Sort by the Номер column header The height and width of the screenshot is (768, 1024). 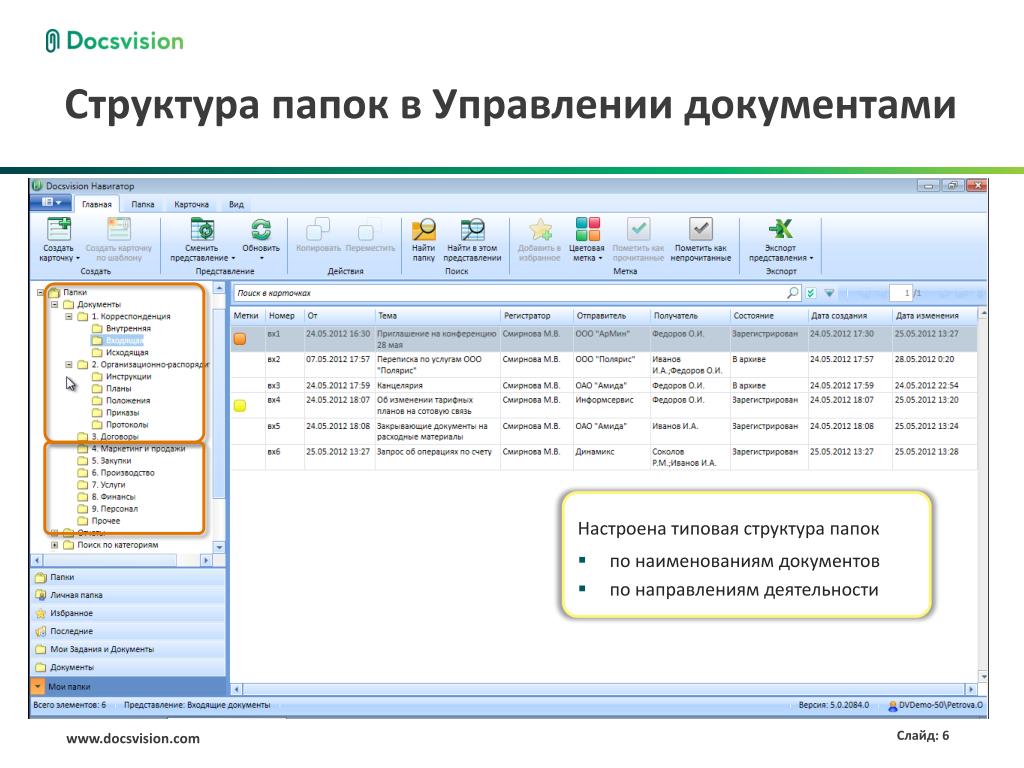tap(285, 315)
